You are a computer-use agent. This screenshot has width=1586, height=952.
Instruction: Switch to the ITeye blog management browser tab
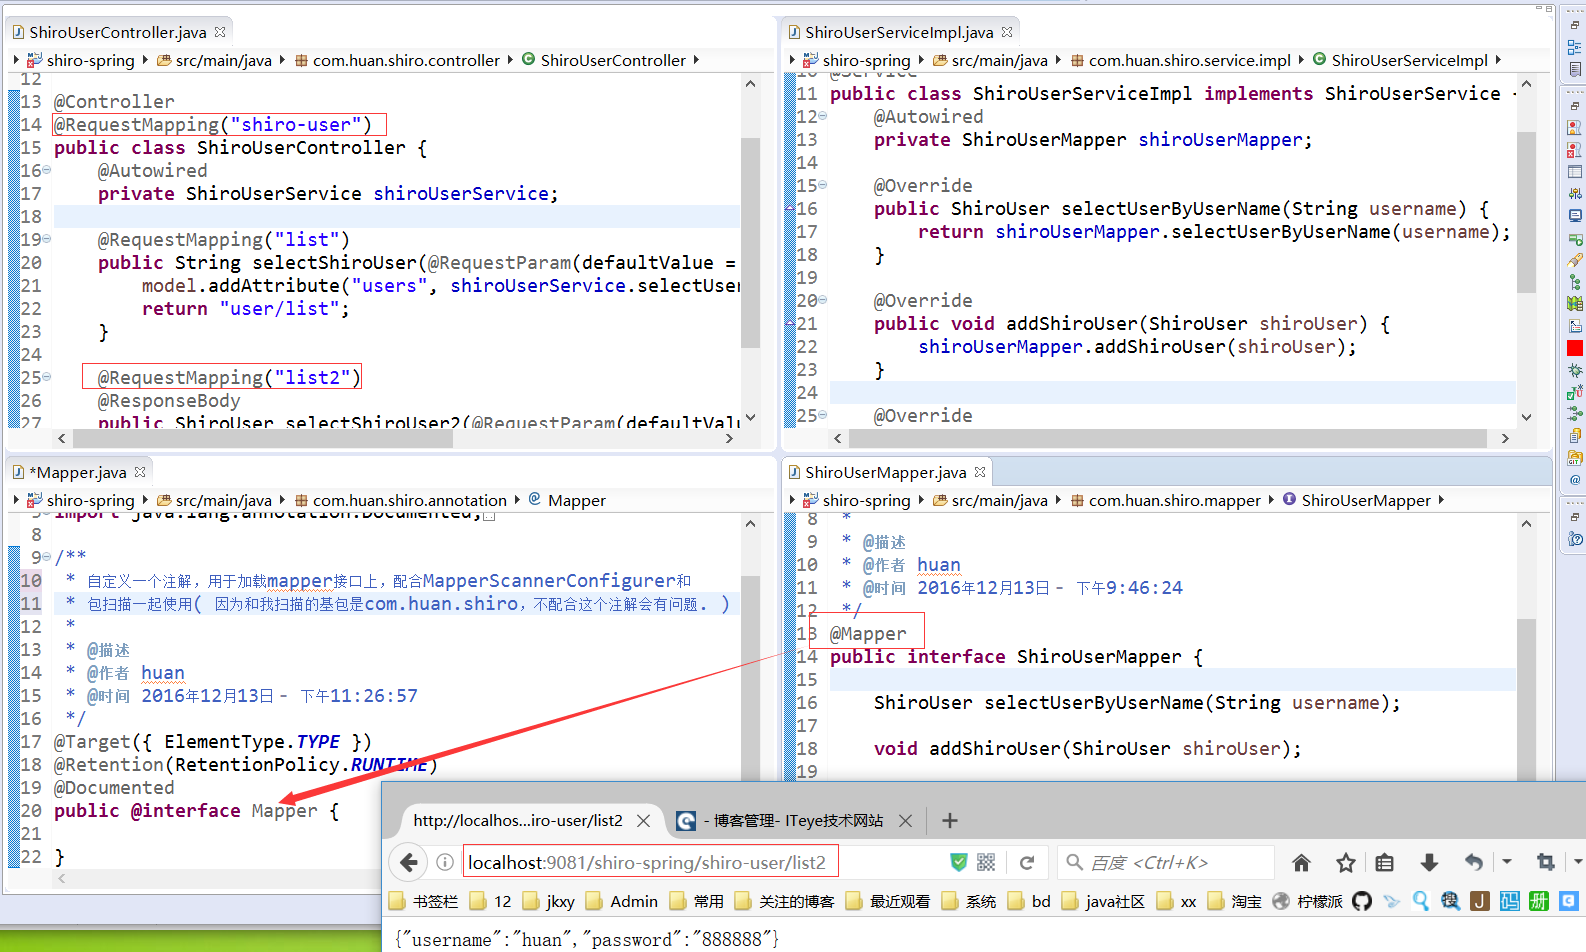click(797, 821)
